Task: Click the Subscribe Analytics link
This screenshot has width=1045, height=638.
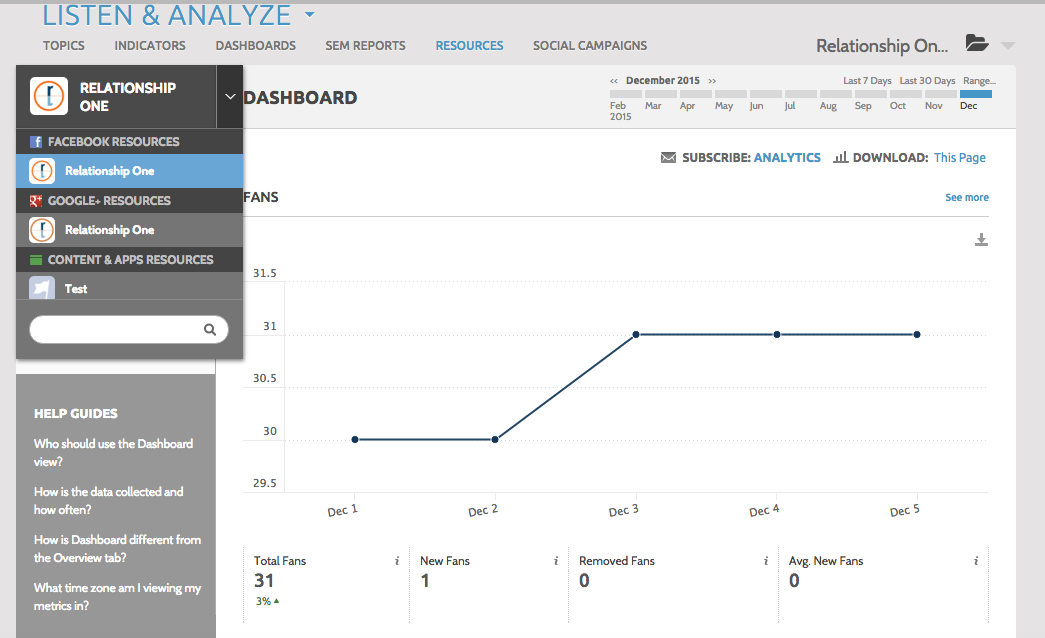Action: click(786, 158)
